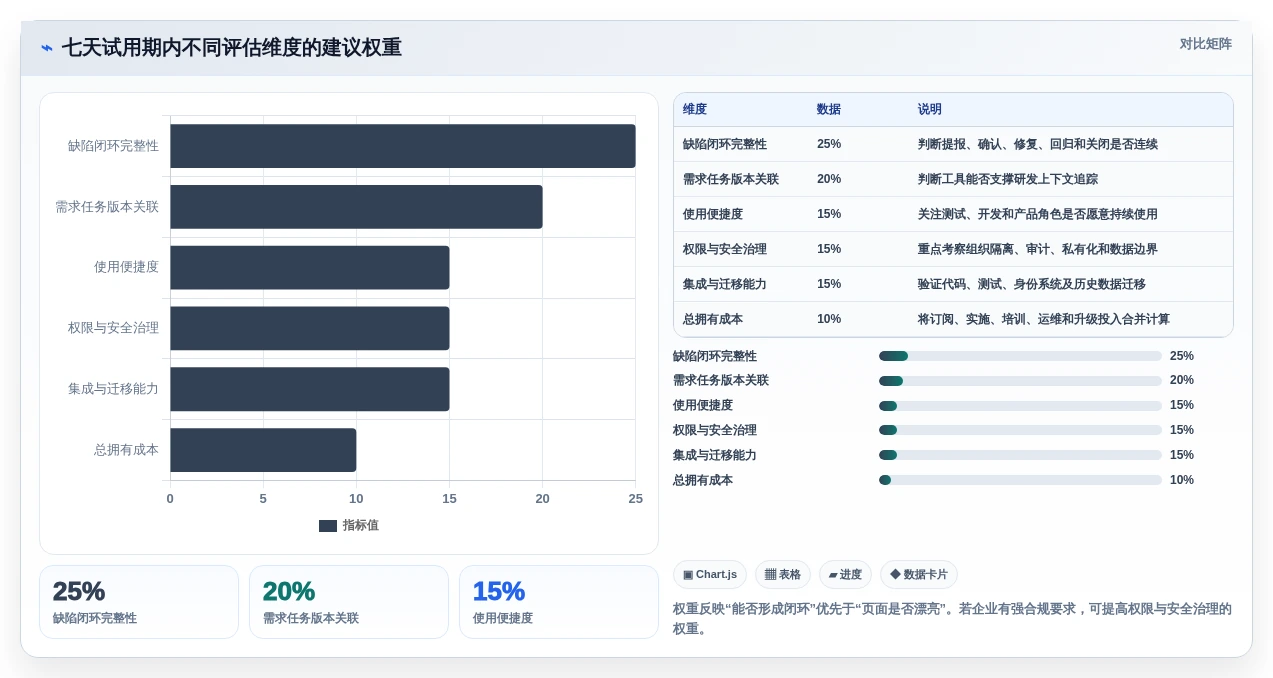Select the 需求任务版本关联 bar in chart

pyautogui.click(x=356, y=207)
